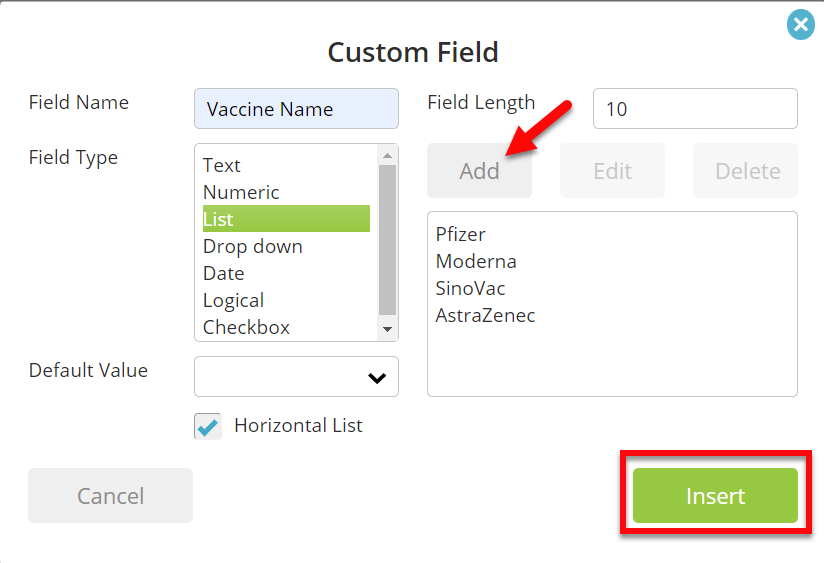This screenshot has width=824, height=563.
Task: Focus the Field Length input
Action: (695, 109)
